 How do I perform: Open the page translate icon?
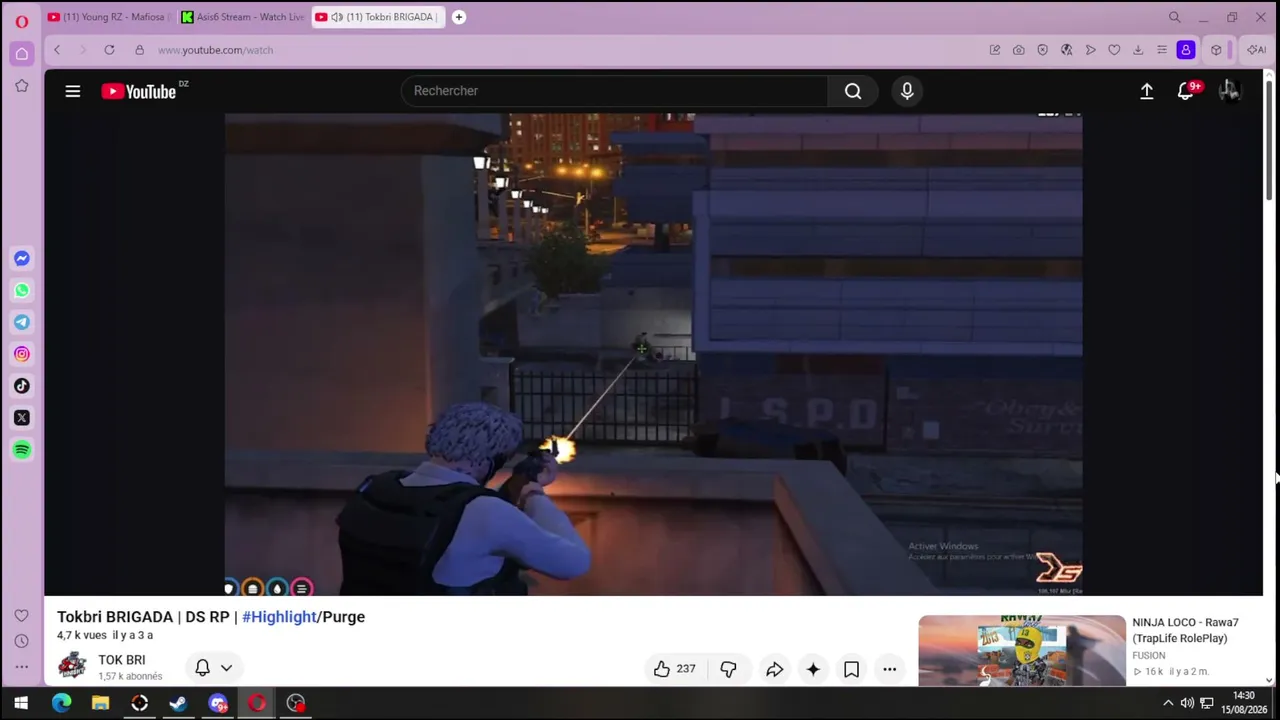[x=1066, y=50]
